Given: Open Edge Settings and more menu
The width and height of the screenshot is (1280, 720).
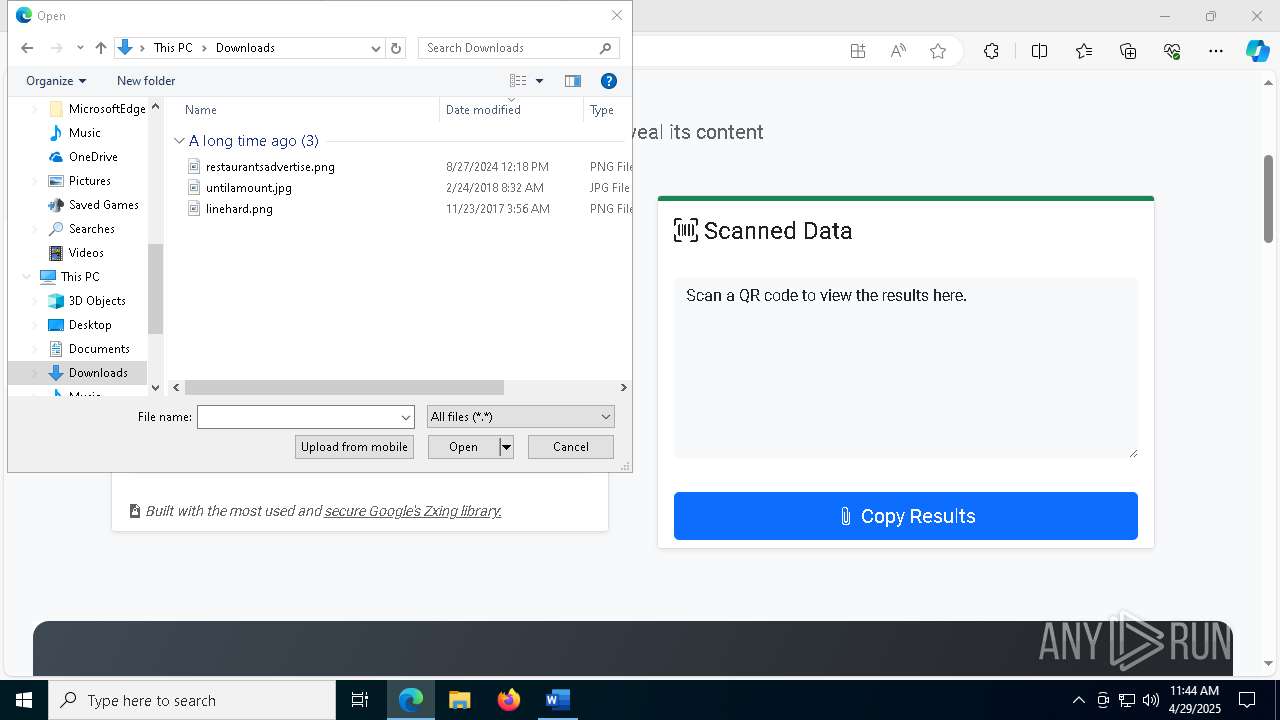Looking at the screenshot, I should point(1216,51).
